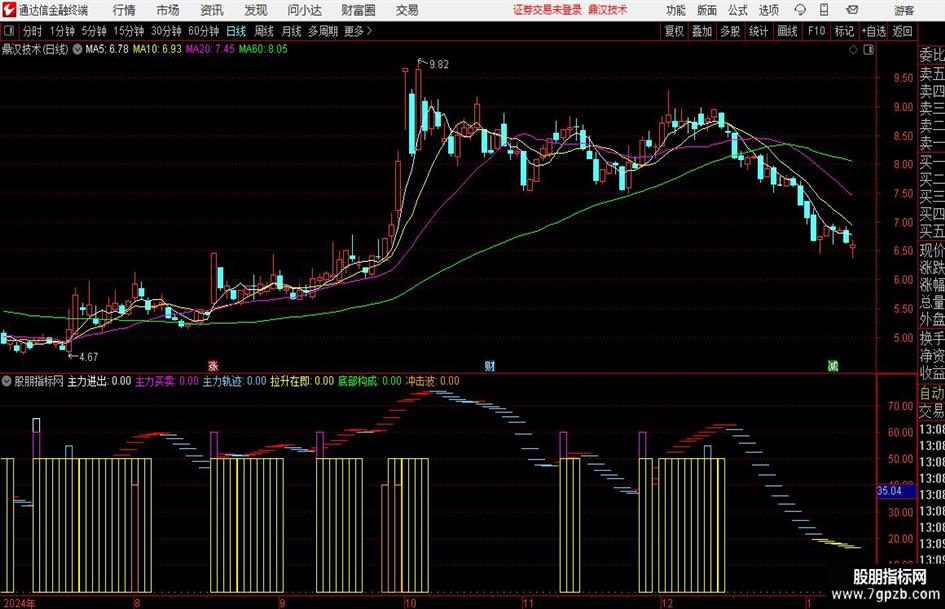Open the 发现 menu

[x=256, y=10]
